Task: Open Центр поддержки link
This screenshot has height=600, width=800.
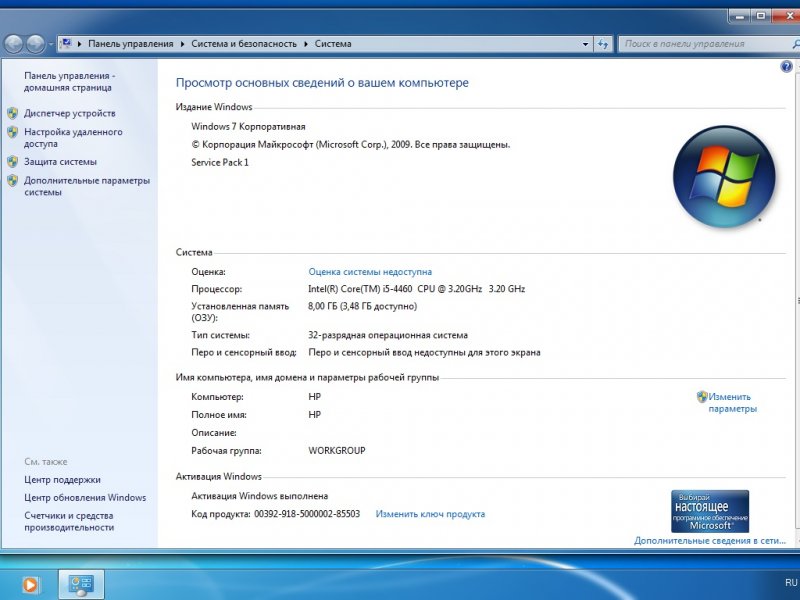Action: tap(62, 480)
